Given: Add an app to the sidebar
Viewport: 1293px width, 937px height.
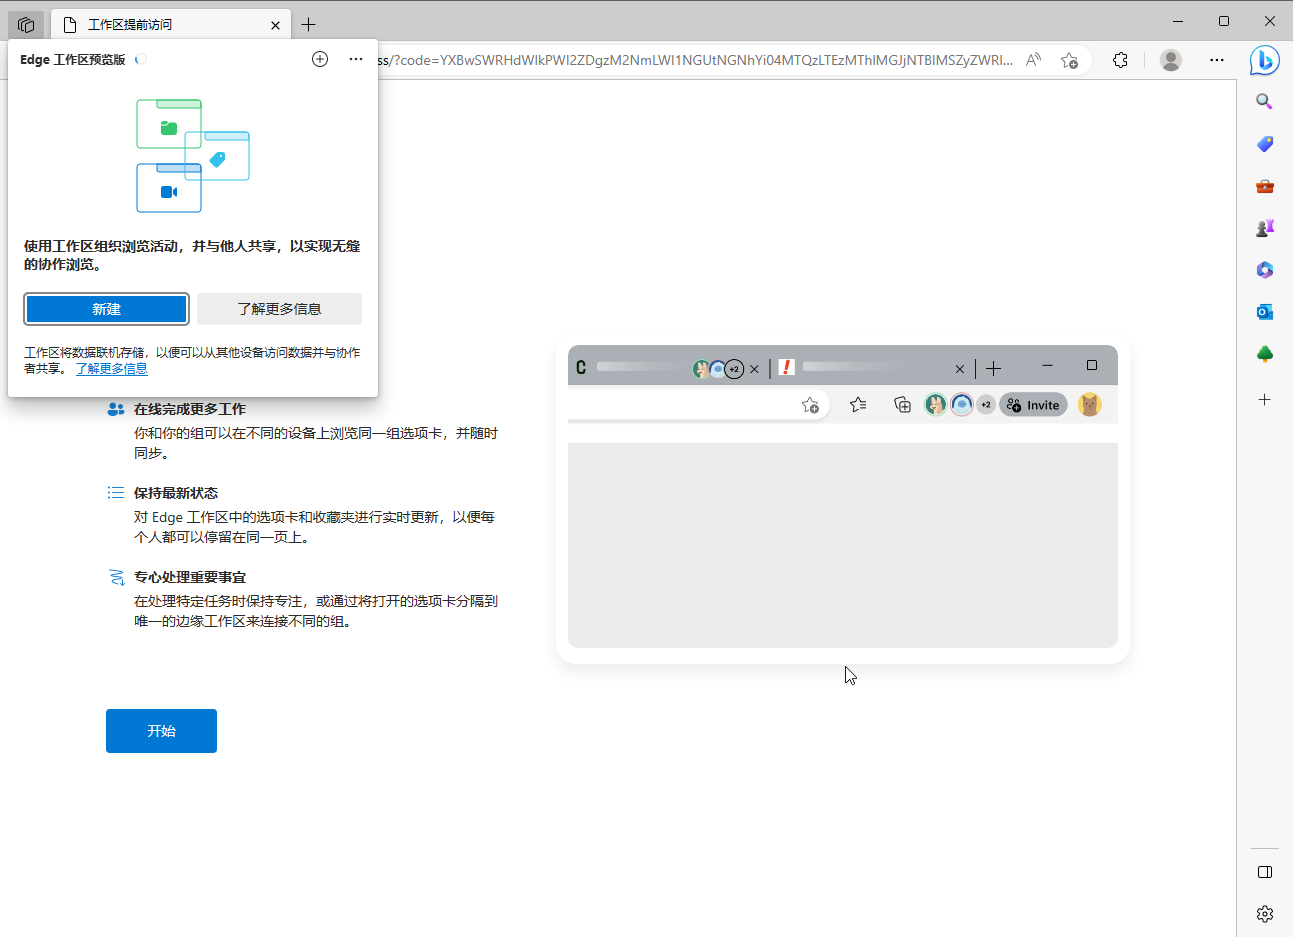Looking at the screenshot, I should 1264,400.
